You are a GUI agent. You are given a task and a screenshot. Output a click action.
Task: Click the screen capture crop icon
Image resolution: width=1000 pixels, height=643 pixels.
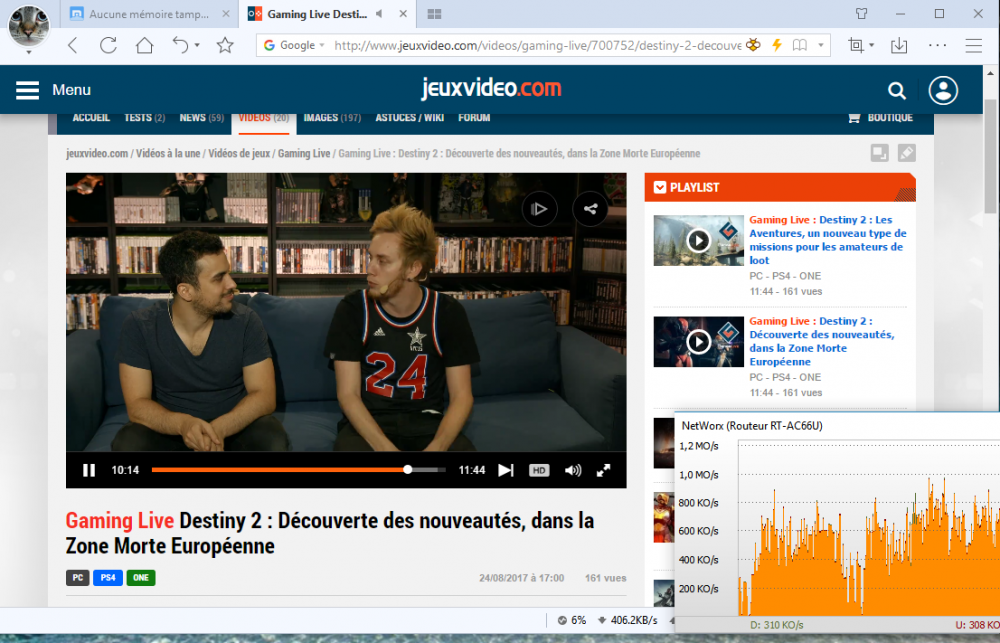click(855, 45)
